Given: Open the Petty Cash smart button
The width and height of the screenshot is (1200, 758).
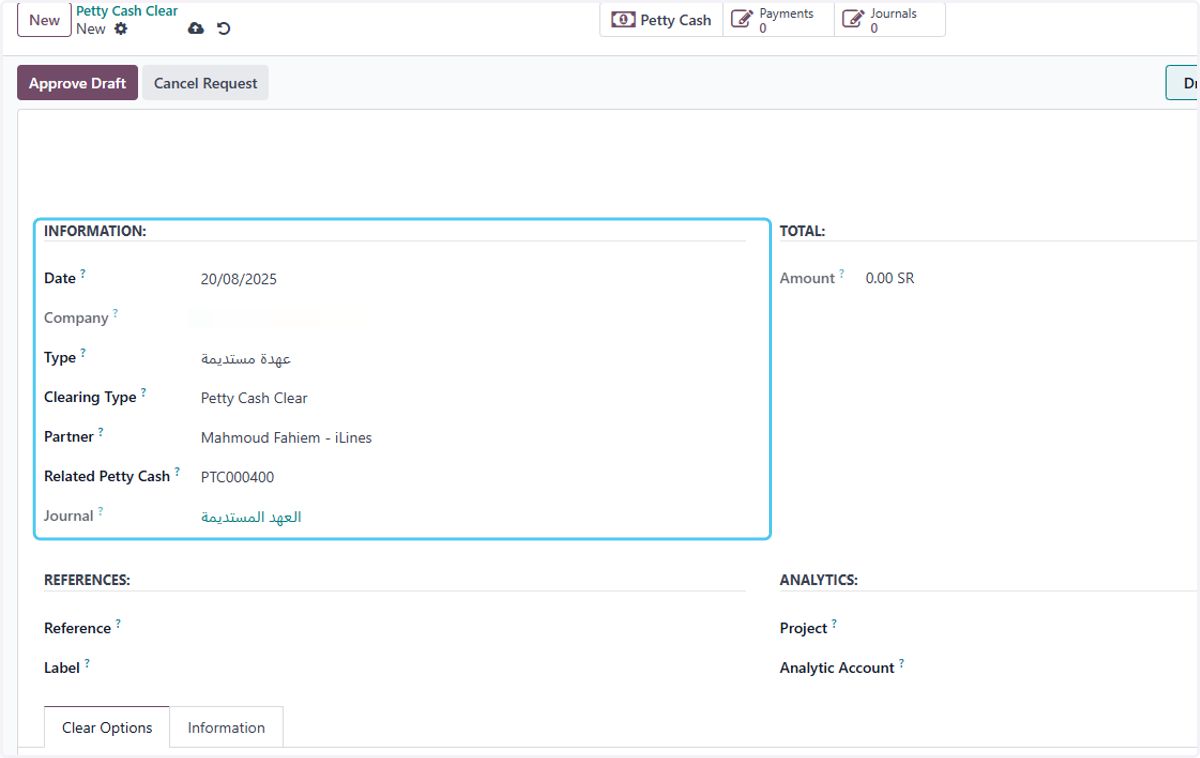Looking at the screenshot, I should 661,20.
